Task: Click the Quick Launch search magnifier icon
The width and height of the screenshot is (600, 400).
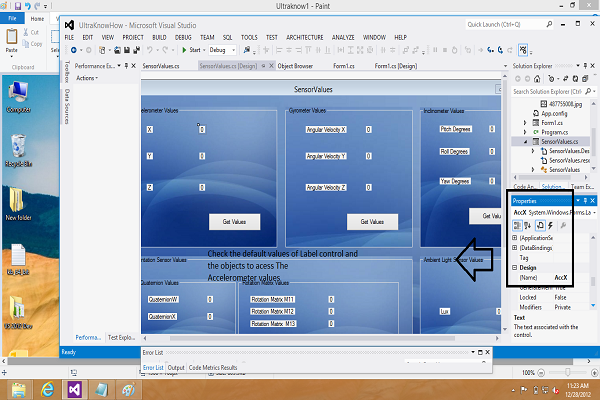Action: point(549,24)
